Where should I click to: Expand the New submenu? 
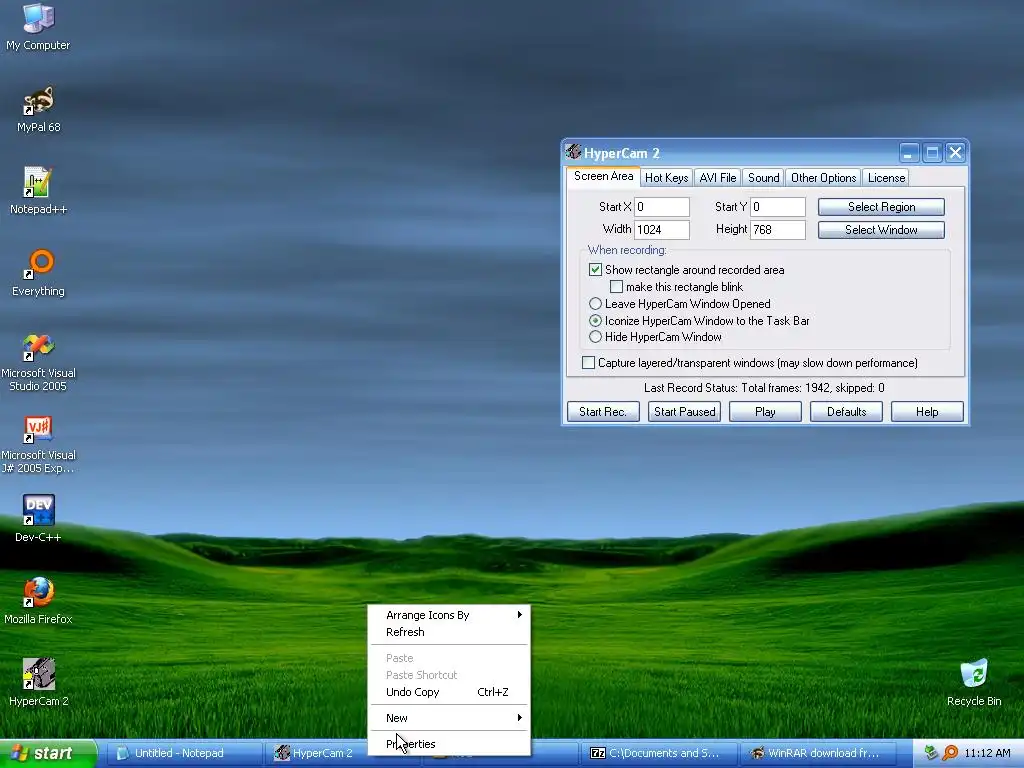(x=450, y=718)
